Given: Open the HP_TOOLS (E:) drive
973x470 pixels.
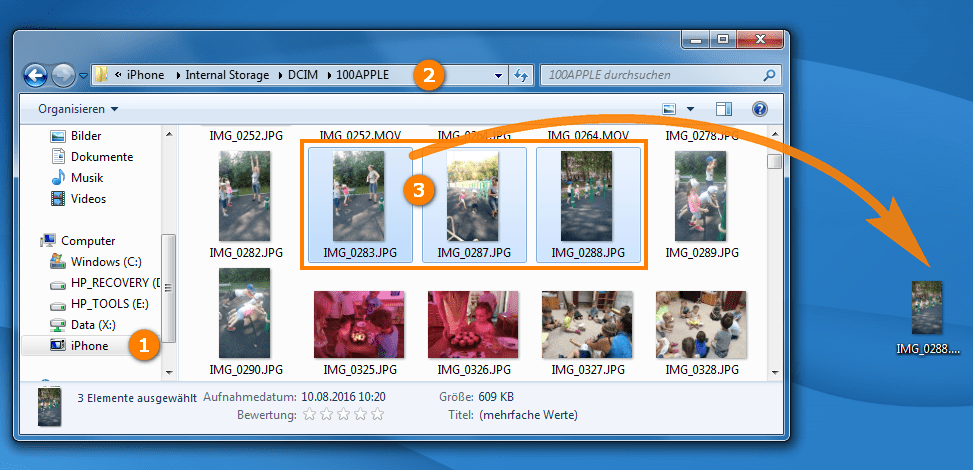Looking at the screenshot, I should coord(99,304).
